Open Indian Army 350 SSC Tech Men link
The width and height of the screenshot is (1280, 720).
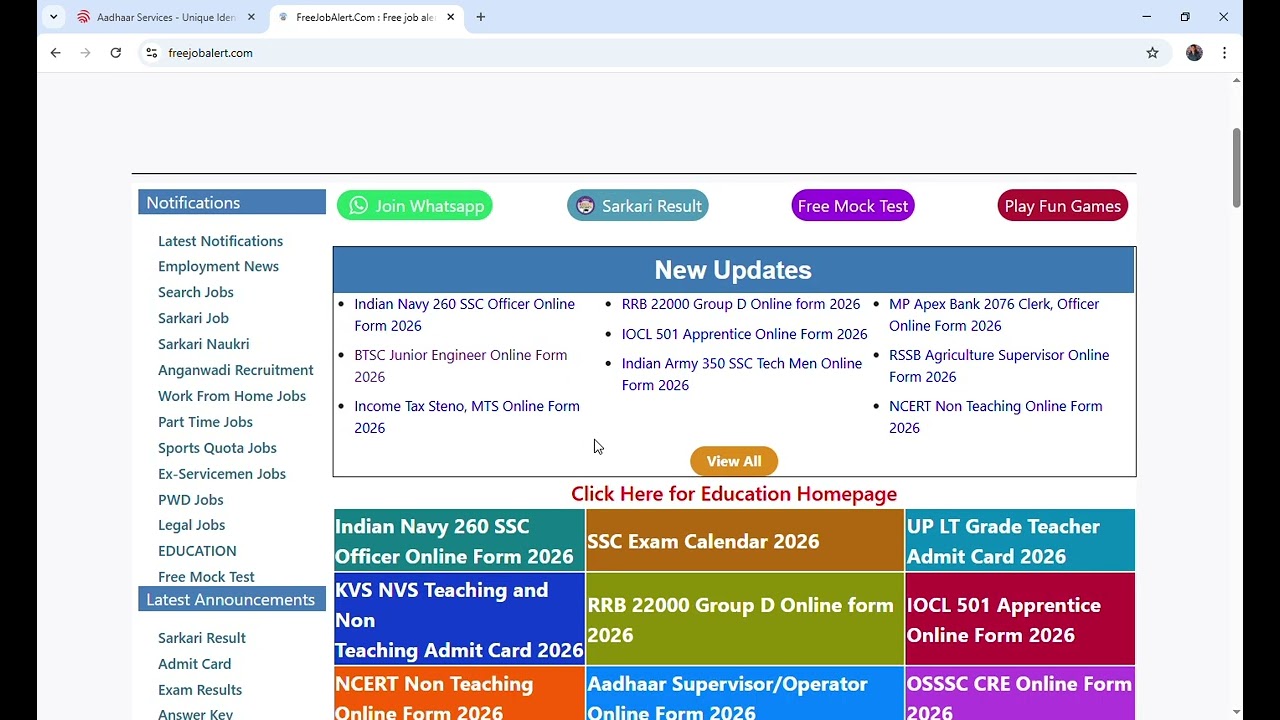pos(742,374)
